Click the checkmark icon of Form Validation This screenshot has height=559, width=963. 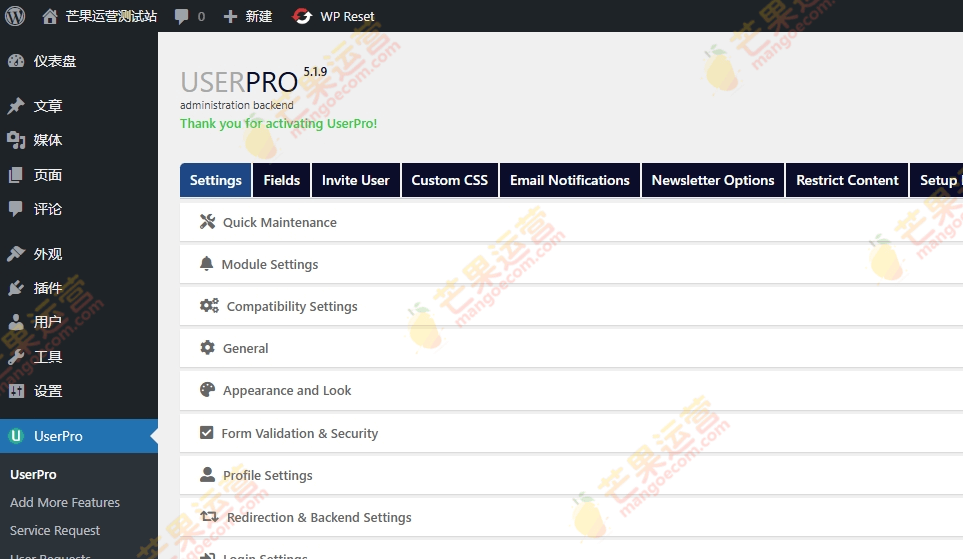pyautogui.click(x=206, y=432)
